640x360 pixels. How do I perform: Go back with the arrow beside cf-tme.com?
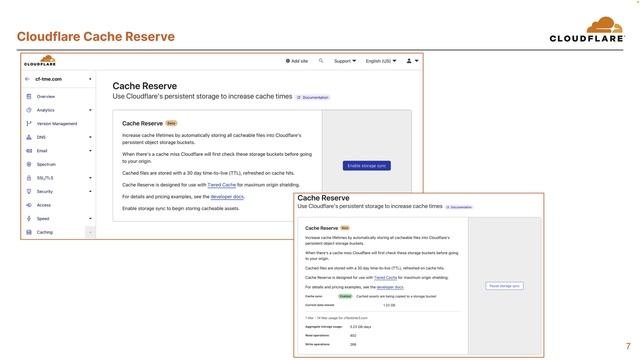27,79
